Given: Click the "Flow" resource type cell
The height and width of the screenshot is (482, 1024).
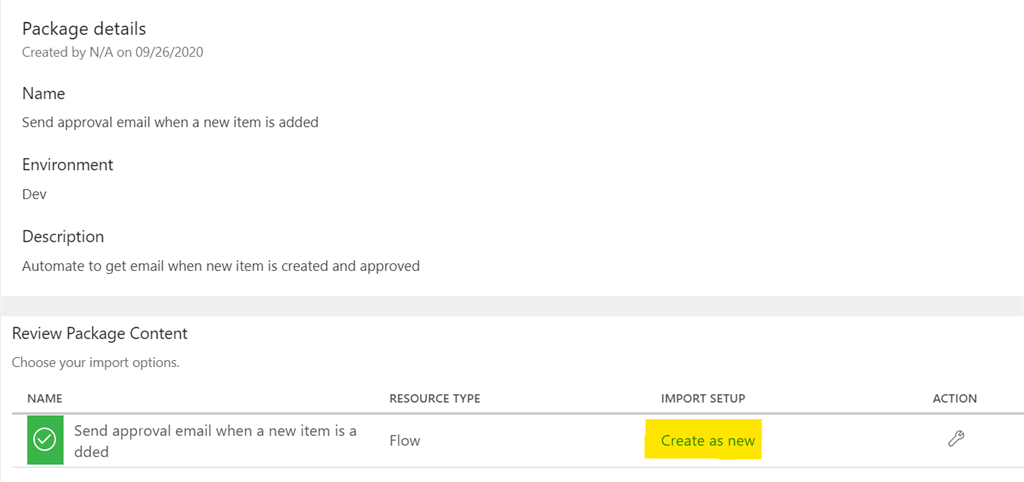Looking at the screenshot, I should (405, 440).
